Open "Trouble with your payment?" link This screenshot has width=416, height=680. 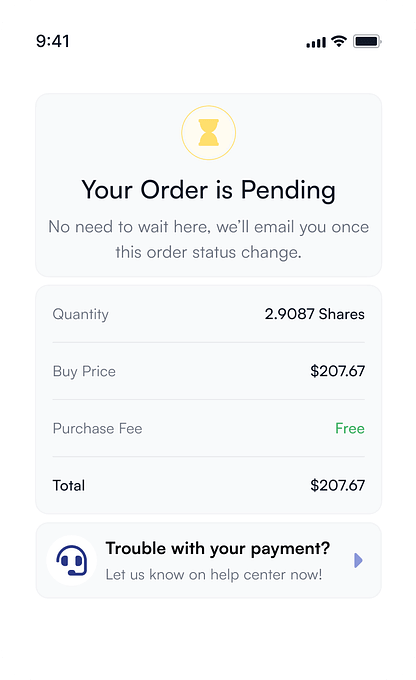pyautogui.click(x=218, y=549)
